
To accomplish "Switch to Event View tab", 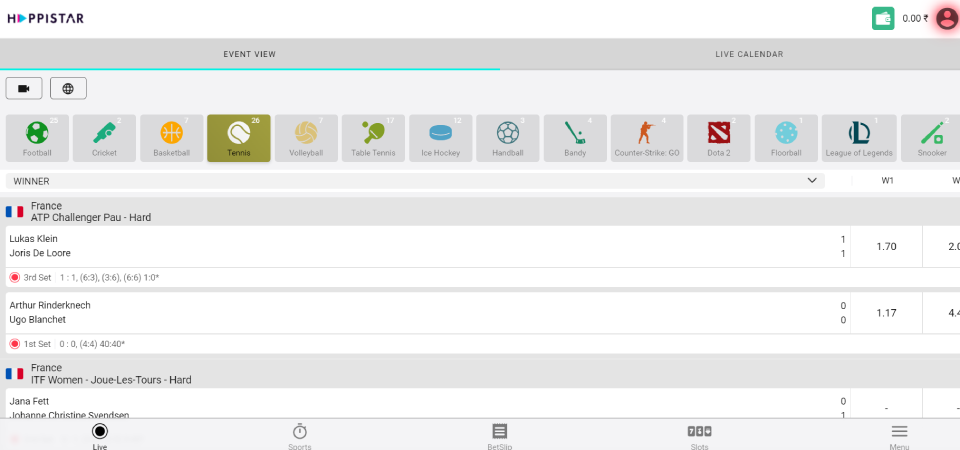I will pos(250,54).
